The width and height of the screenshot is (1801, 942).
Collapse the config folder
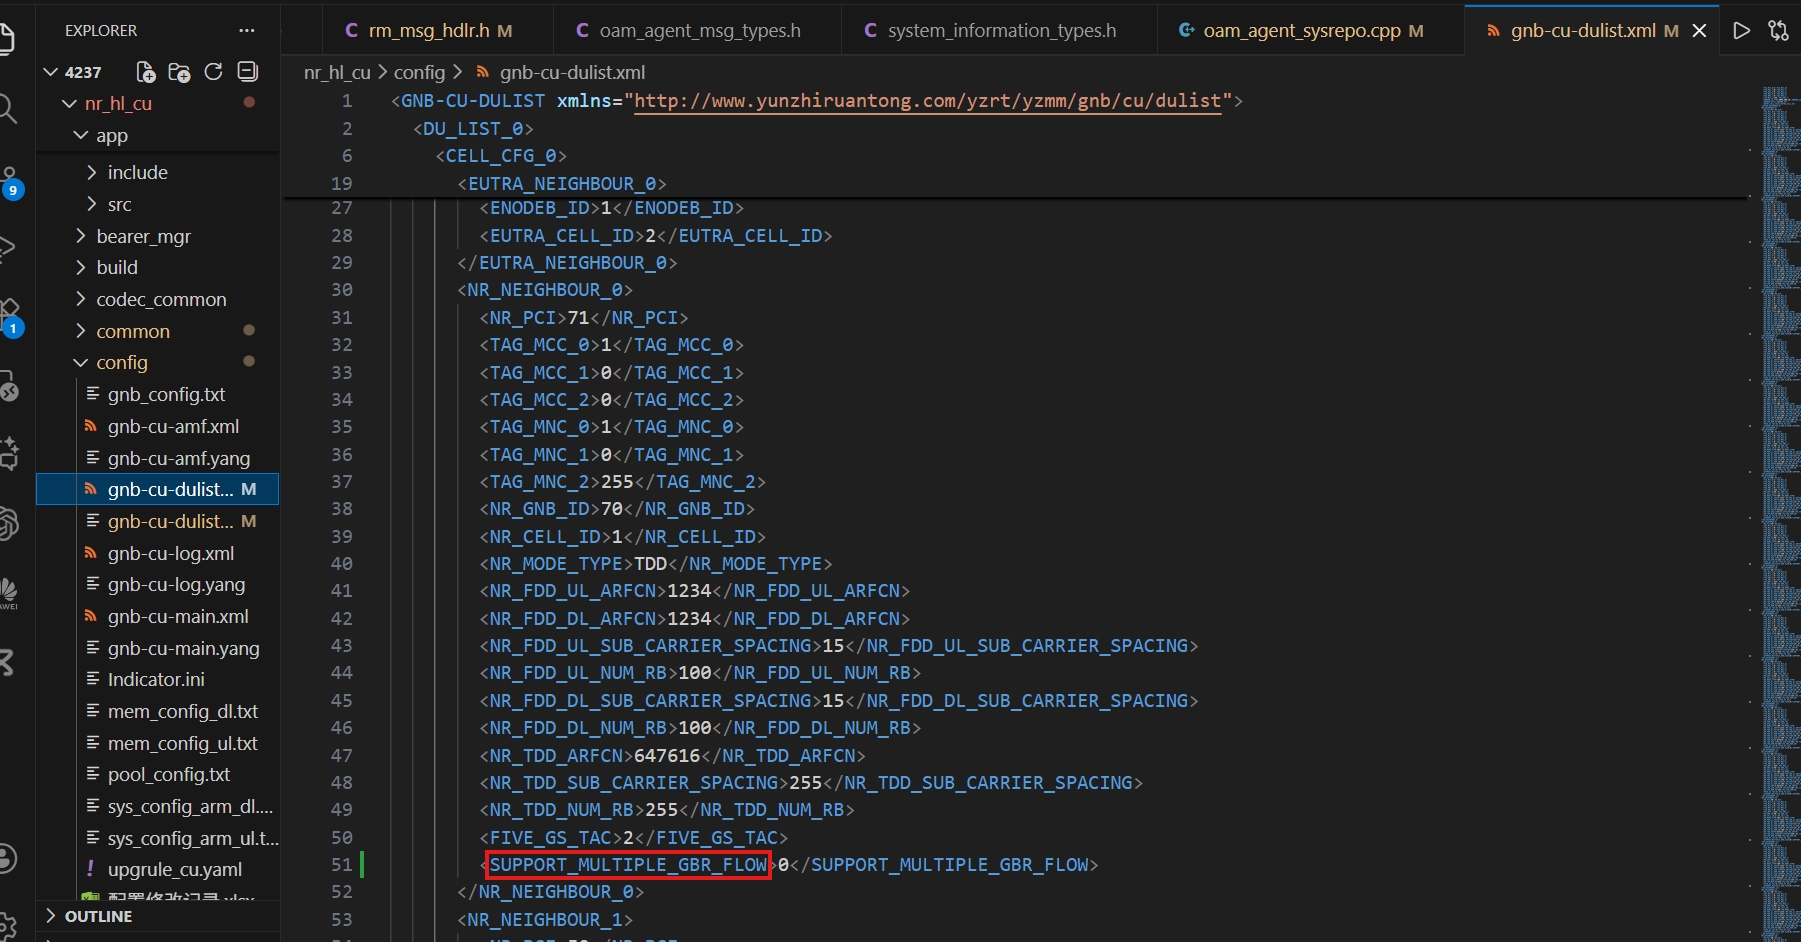point(121,363)
